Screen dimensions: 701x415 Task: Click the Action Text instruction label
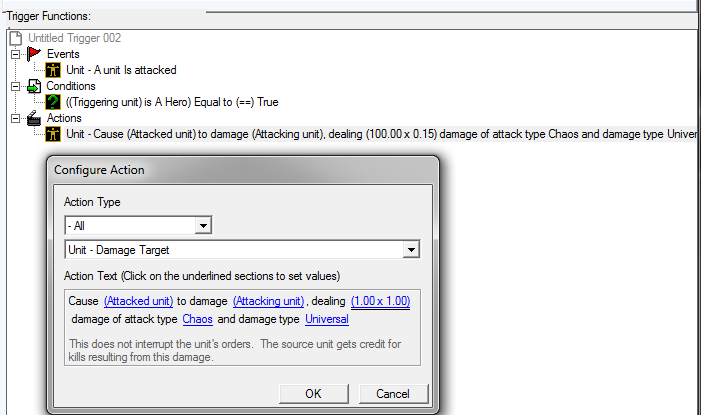point(202,276)
